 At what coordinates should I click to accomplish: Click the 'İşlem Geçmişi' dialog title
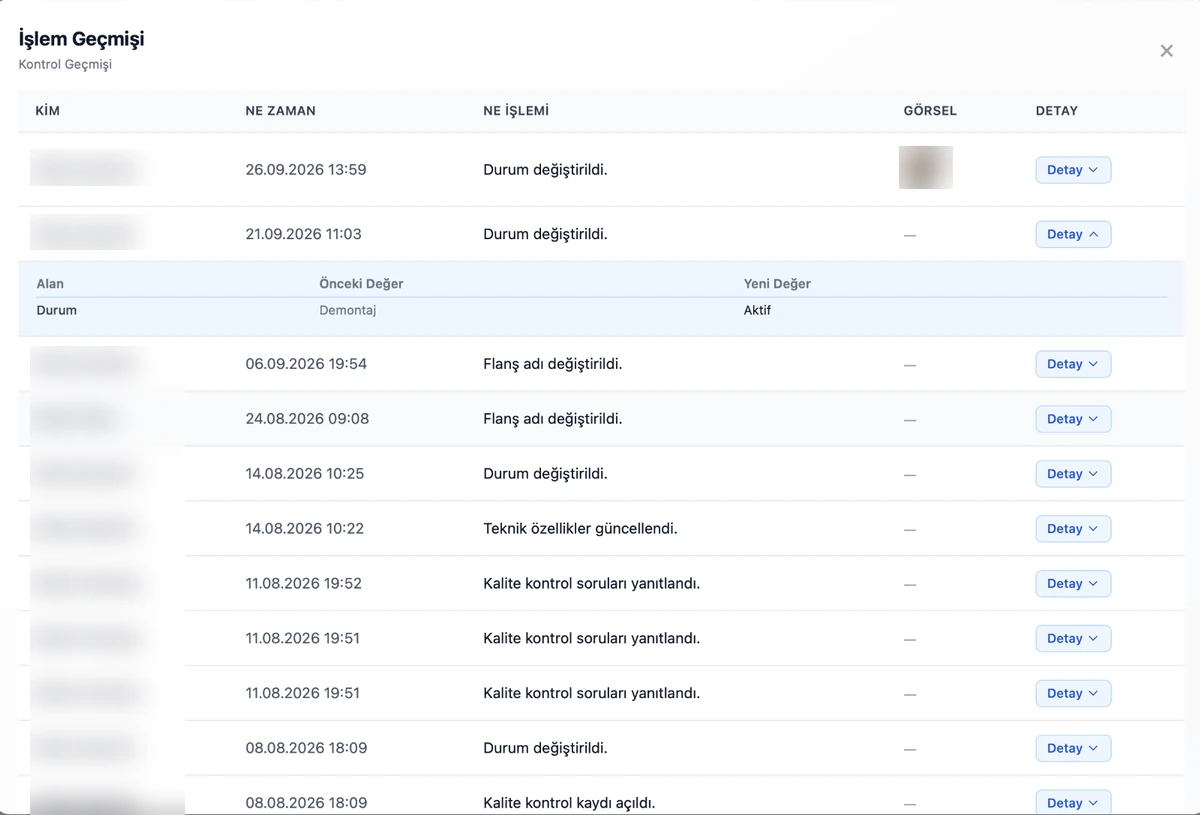pyautogui.click(x=81, y=39)
